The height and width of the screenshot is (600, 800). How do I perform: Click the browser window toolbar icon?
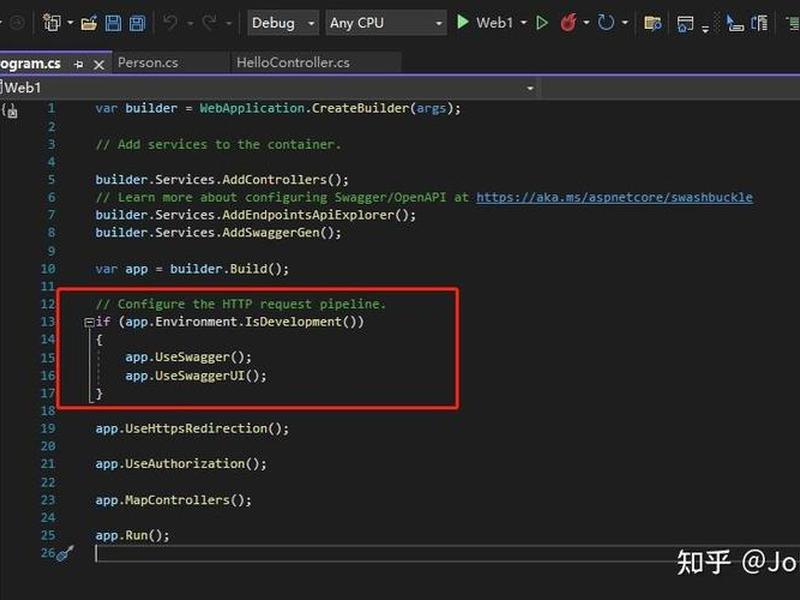coord(685,23)
